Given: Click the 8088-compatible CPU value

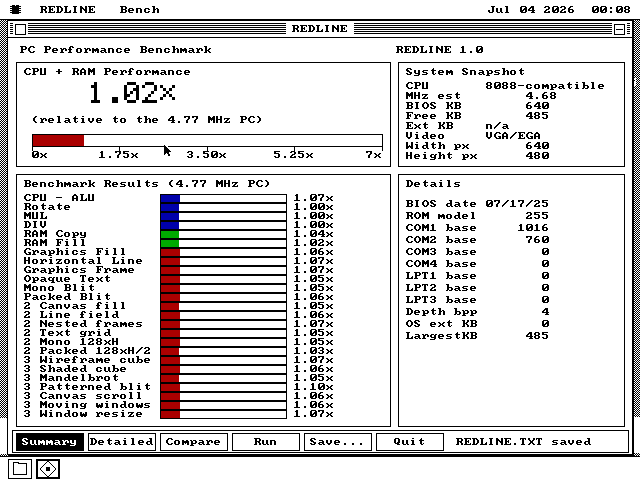Looking at the screenshot, I should pos(545,86).
